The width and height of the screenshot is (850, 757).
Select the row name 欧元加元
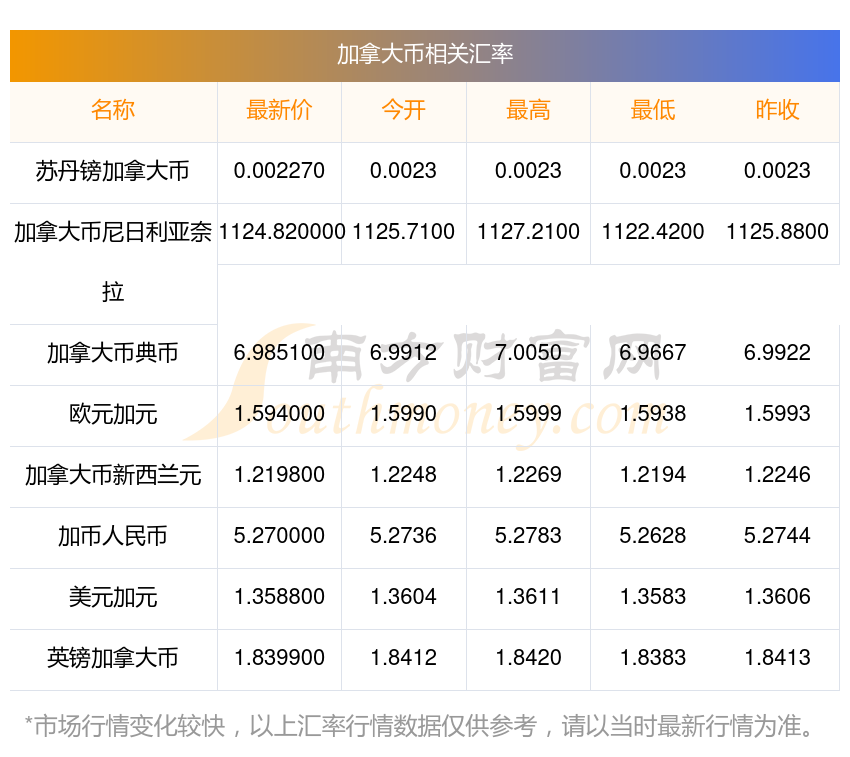(113, 415)
